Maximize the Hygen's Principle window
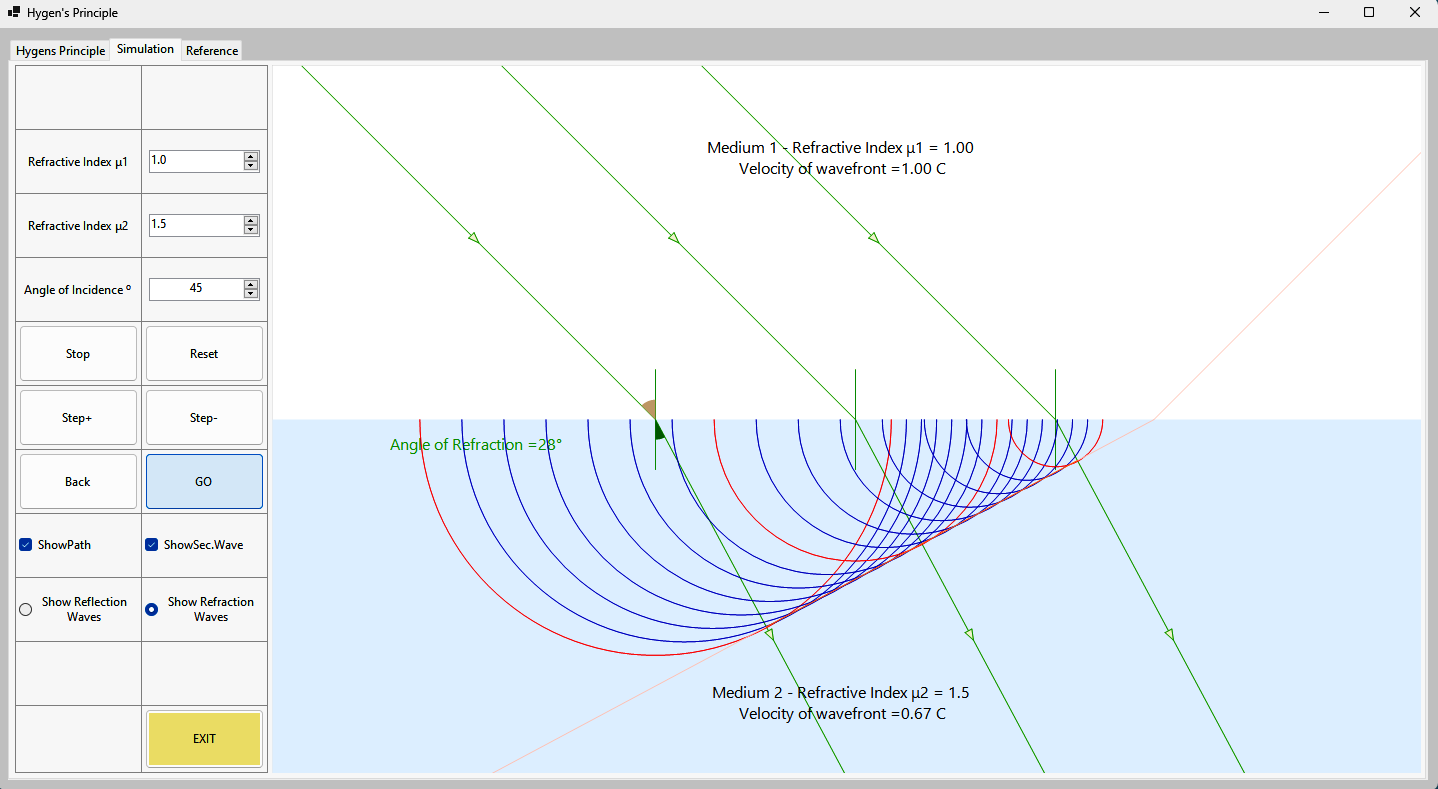 (1369, 13)
